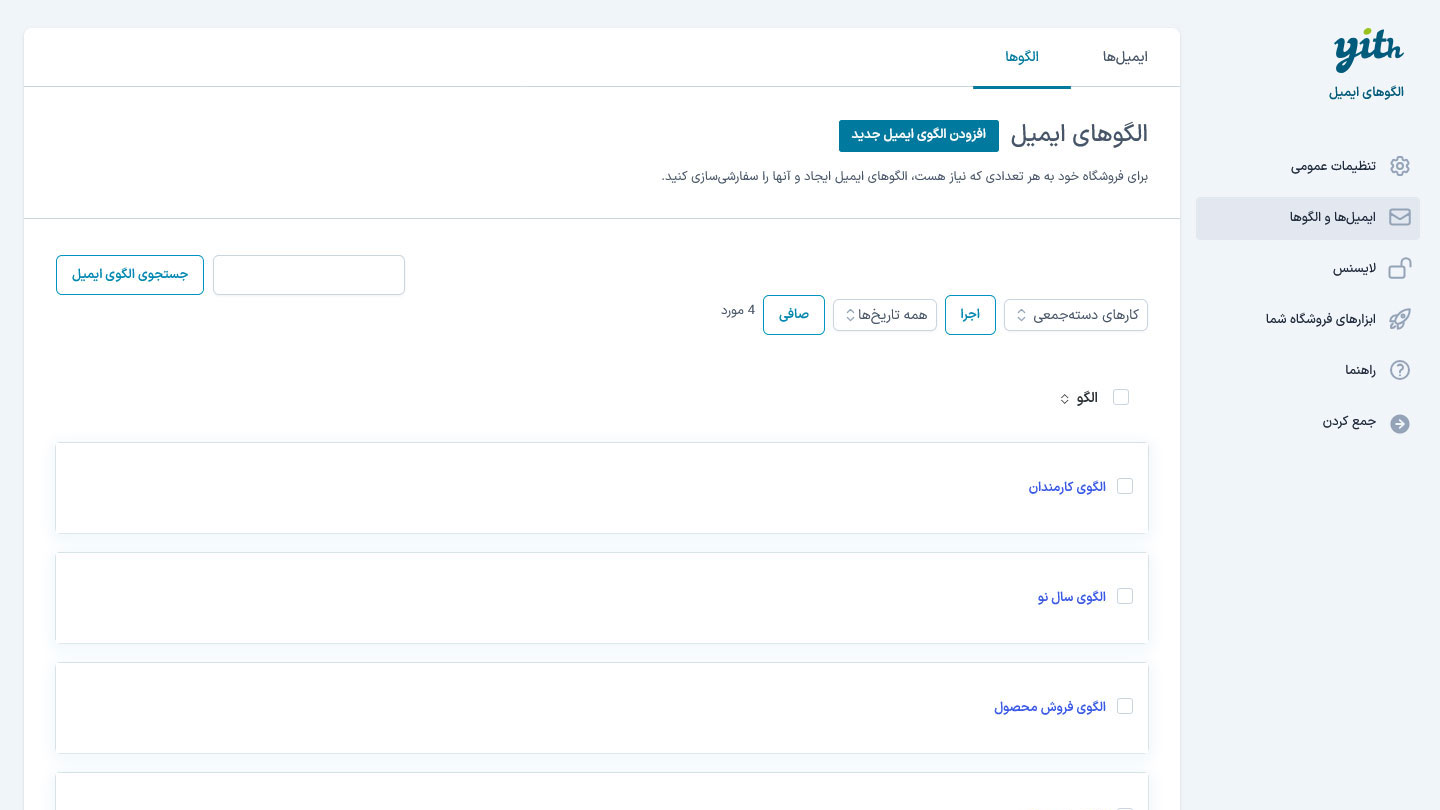This screenshot has width=1440, height=810.
Task: Click the YITH logo
Action: [x=1368, y=51]
